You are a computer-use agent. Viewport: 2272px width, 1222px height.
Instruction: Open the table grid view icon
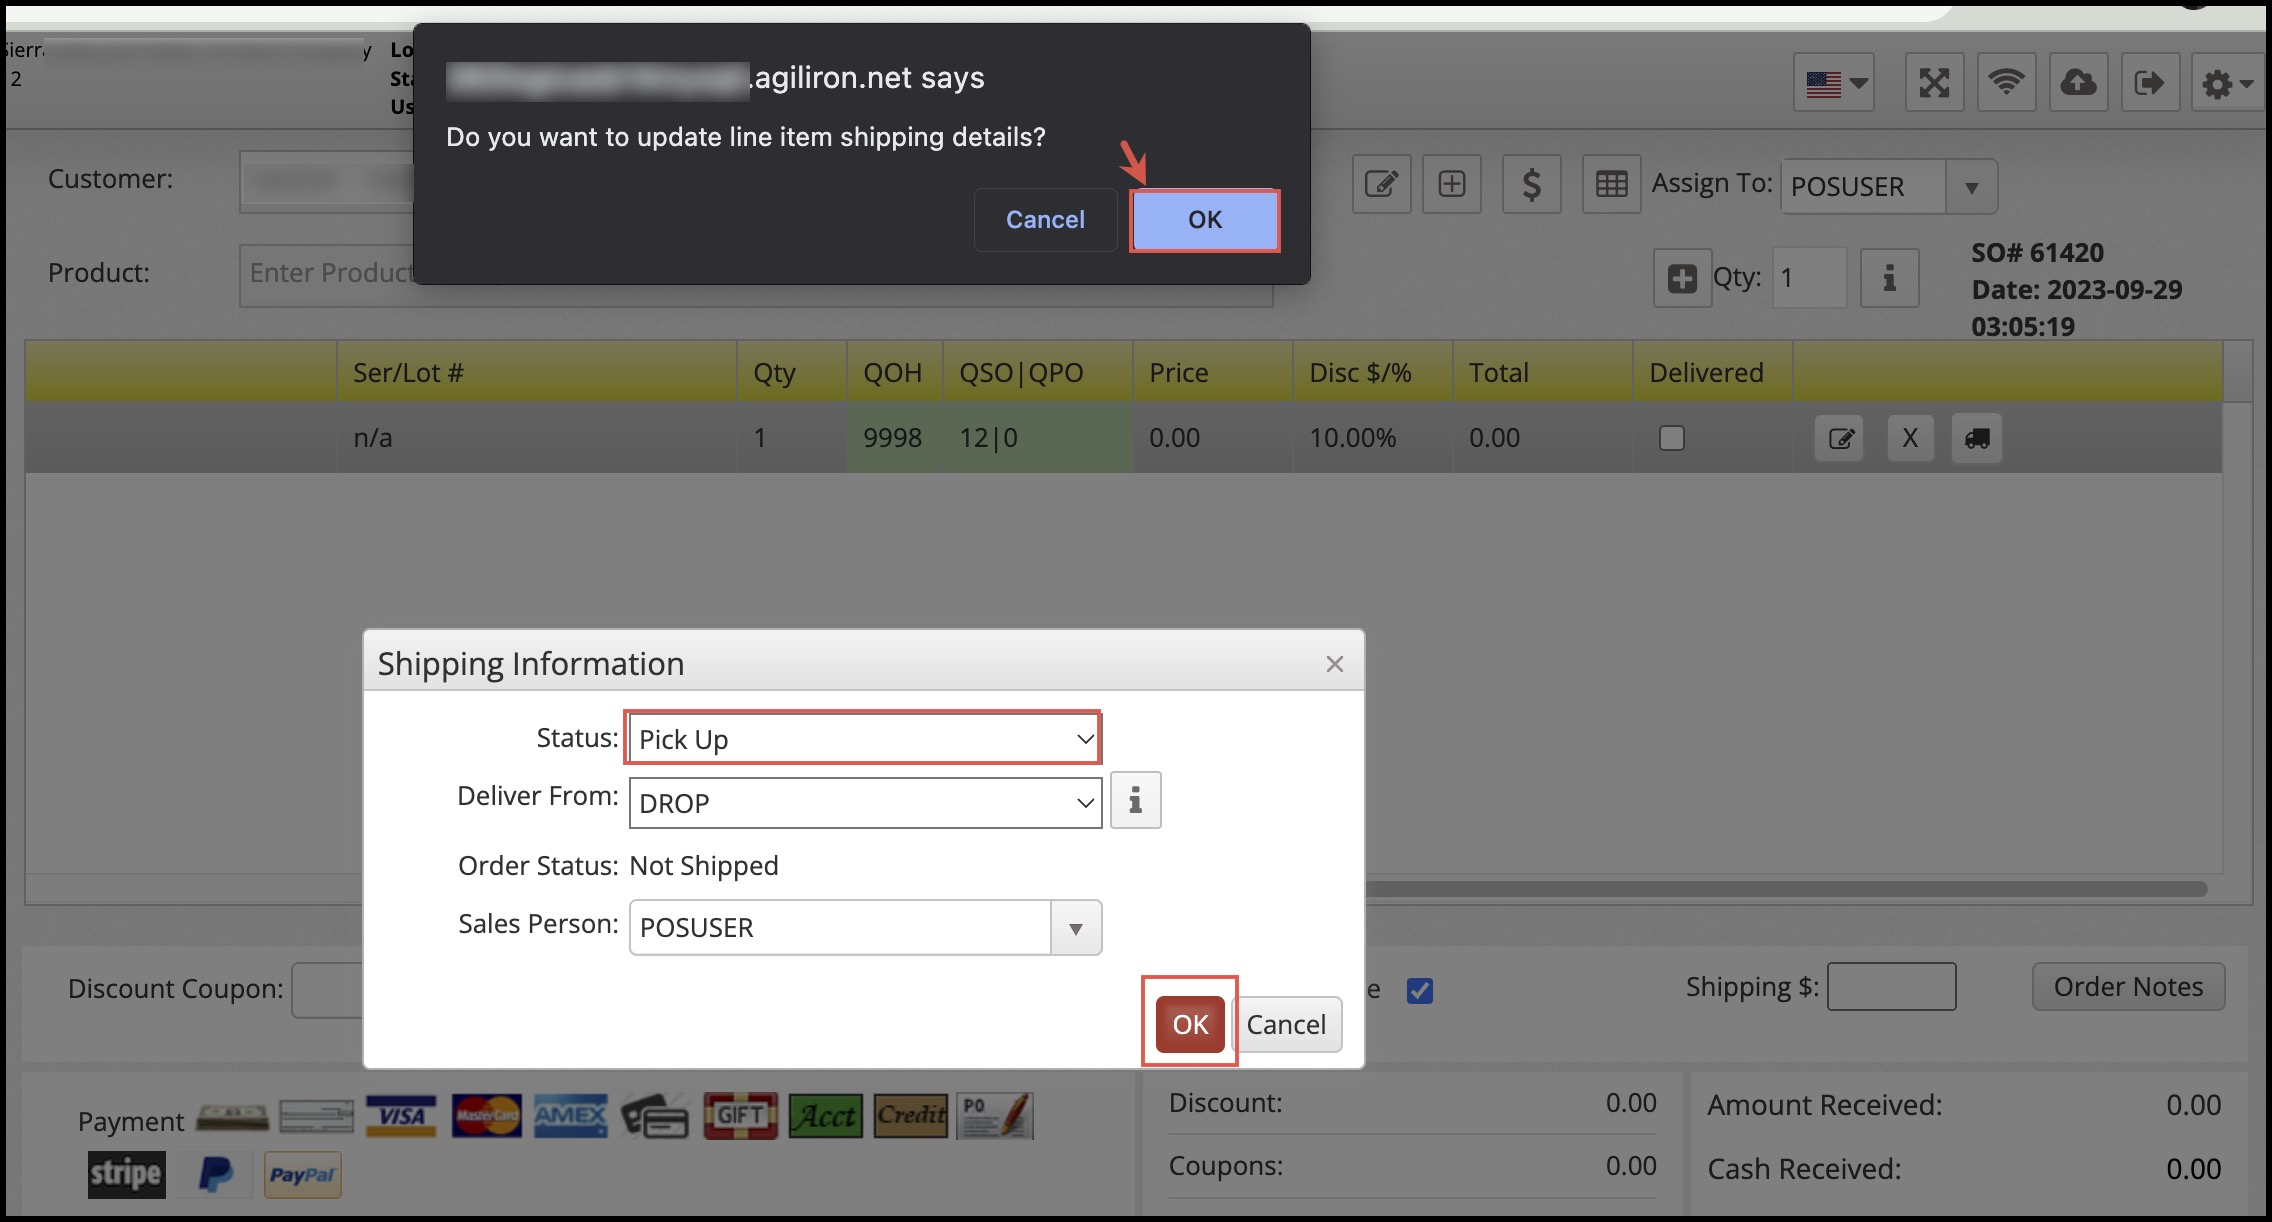click(1611, 184)
